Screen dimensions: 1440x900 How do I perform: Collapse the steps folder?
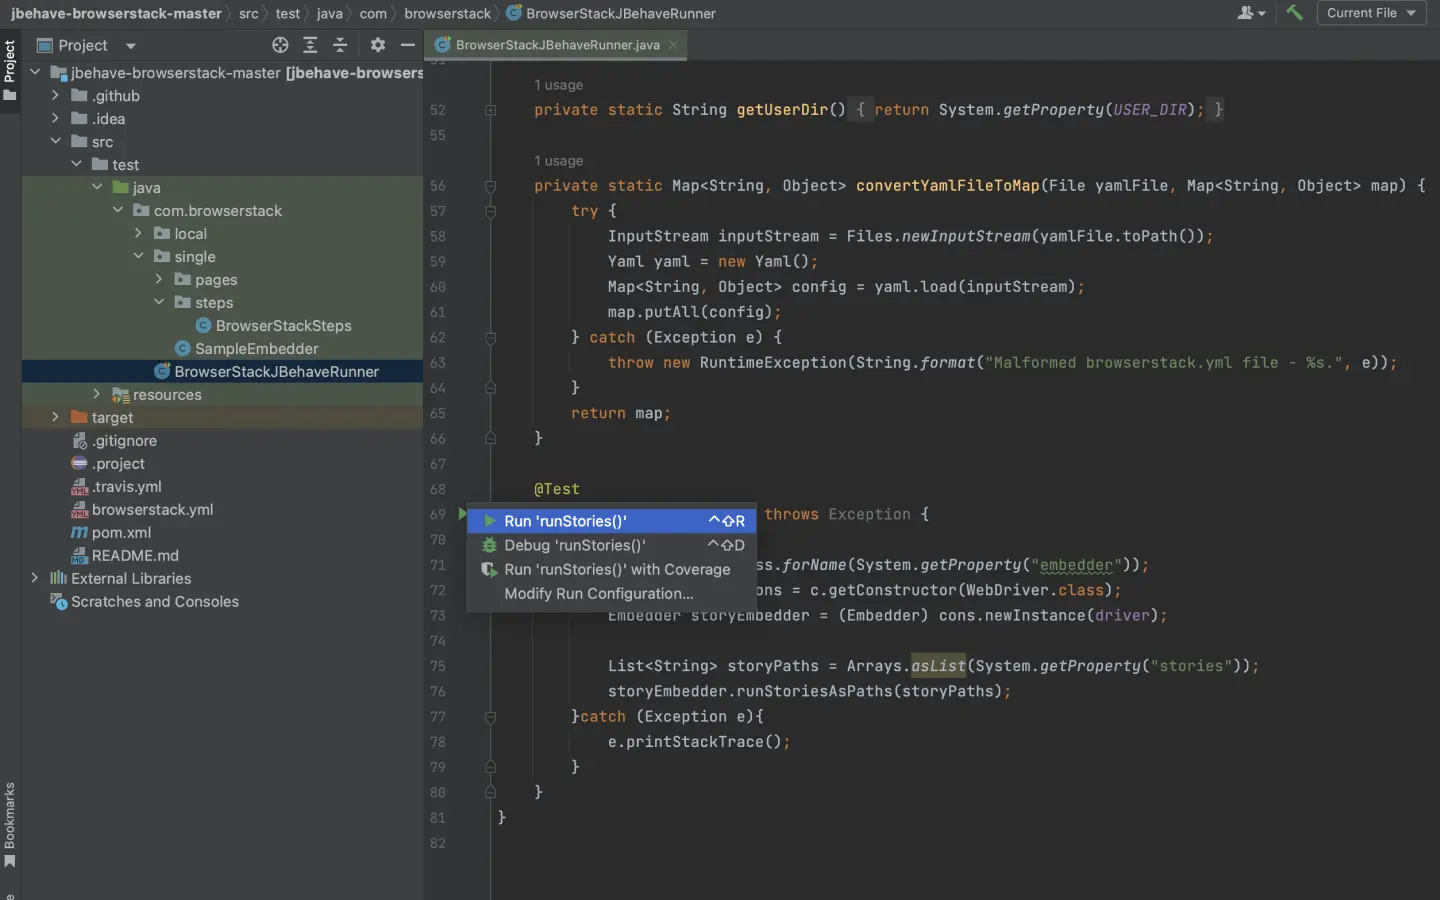[x=159, y=302]
